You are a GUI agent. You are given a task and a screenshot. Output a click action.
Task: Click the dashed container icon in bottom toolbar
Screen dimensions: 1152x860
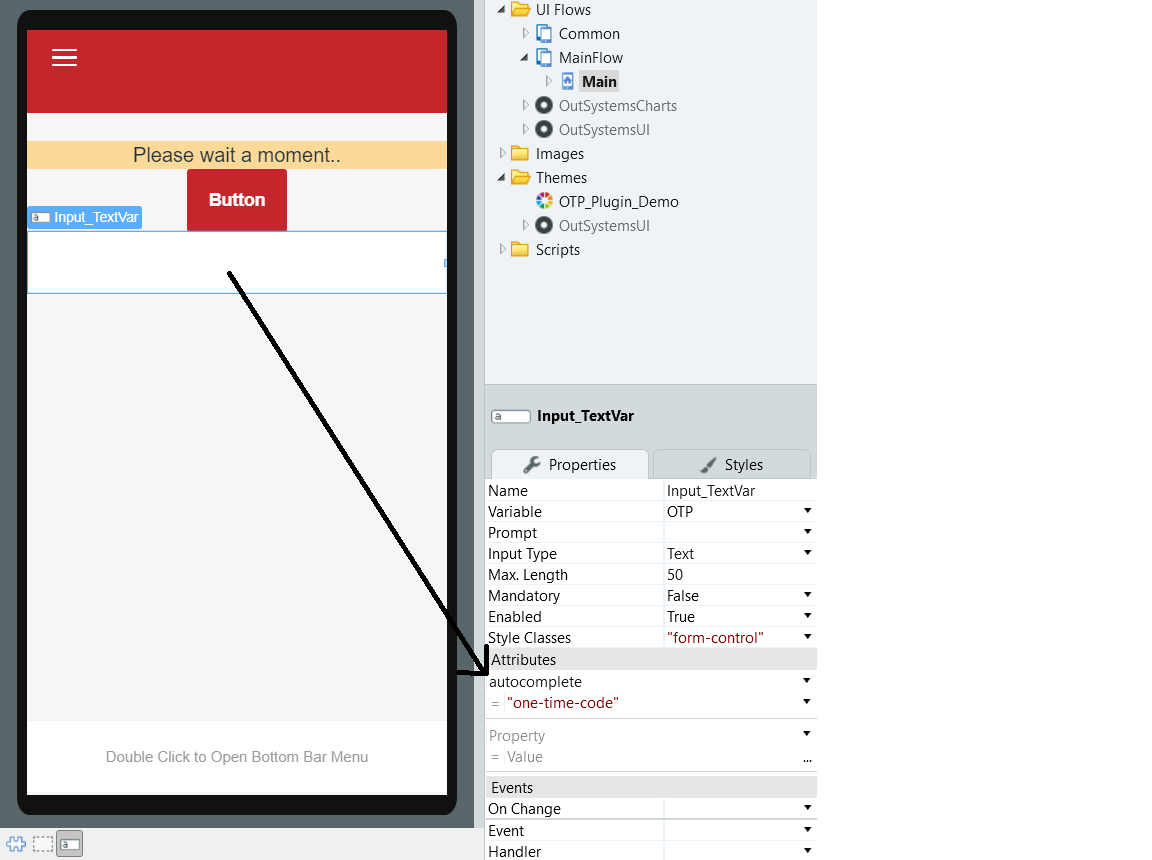pyautogui.click(x=42, y=843)
